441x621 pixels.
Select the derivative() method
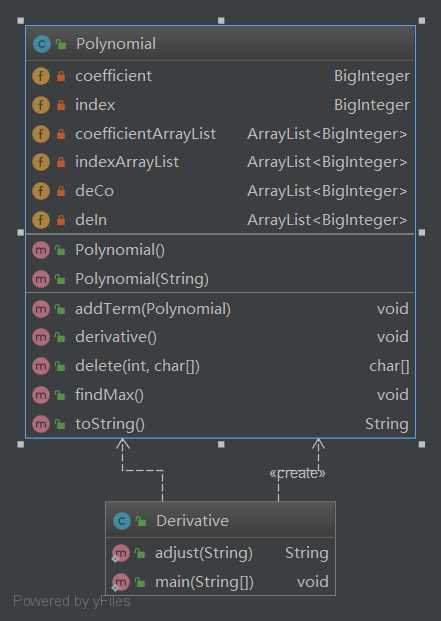(220, 337)
